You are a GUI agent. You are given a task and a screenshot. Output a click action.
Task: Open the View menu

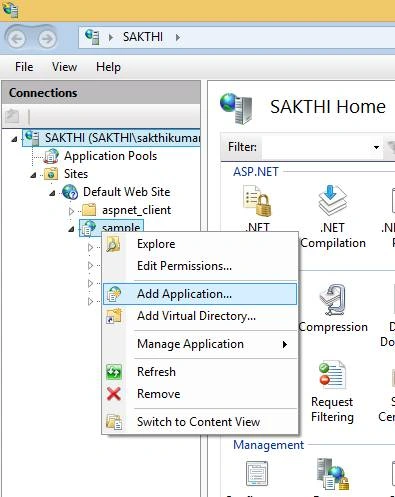(x=64, y=67)
